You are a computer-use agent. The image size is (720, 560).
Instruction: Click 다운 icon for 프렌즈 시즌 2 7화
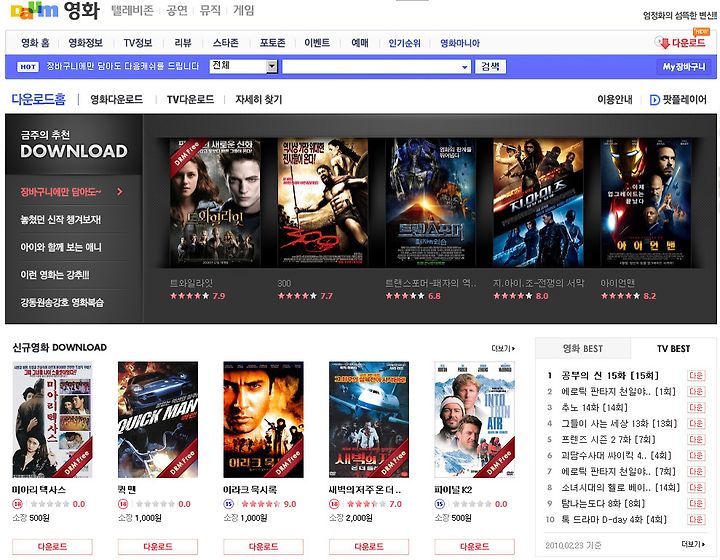(696, 439)
